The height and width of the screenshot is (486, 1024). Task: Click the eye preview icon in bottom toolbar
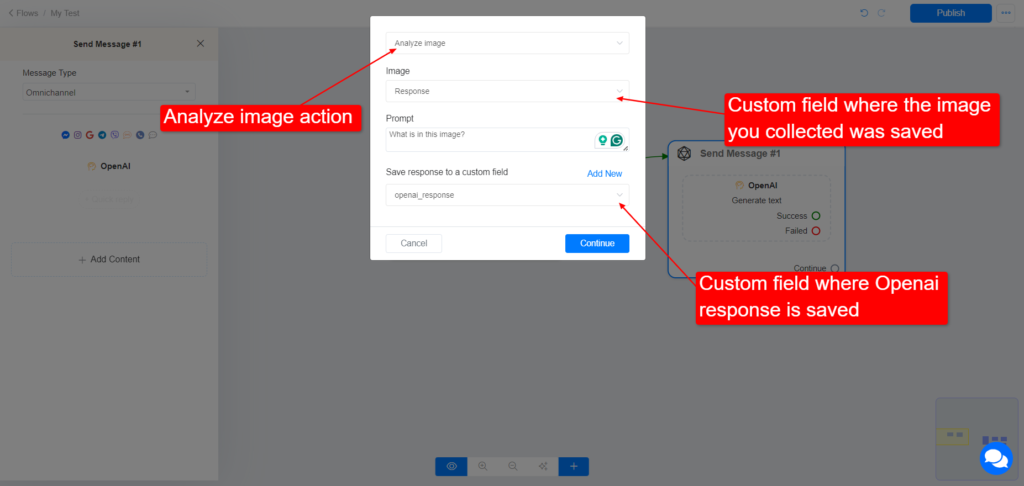pyautogui.click(x=451, y=466)
